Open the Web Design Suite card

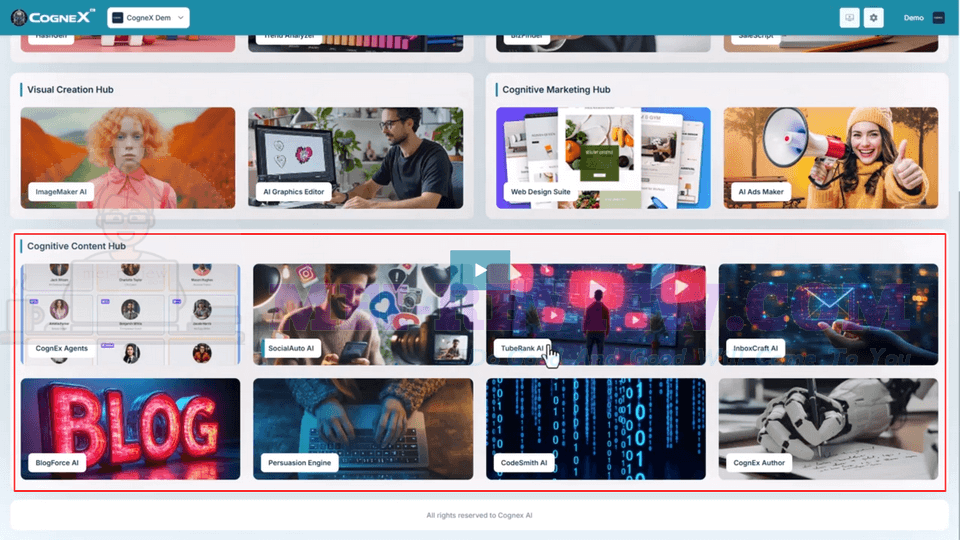(603, 158)
